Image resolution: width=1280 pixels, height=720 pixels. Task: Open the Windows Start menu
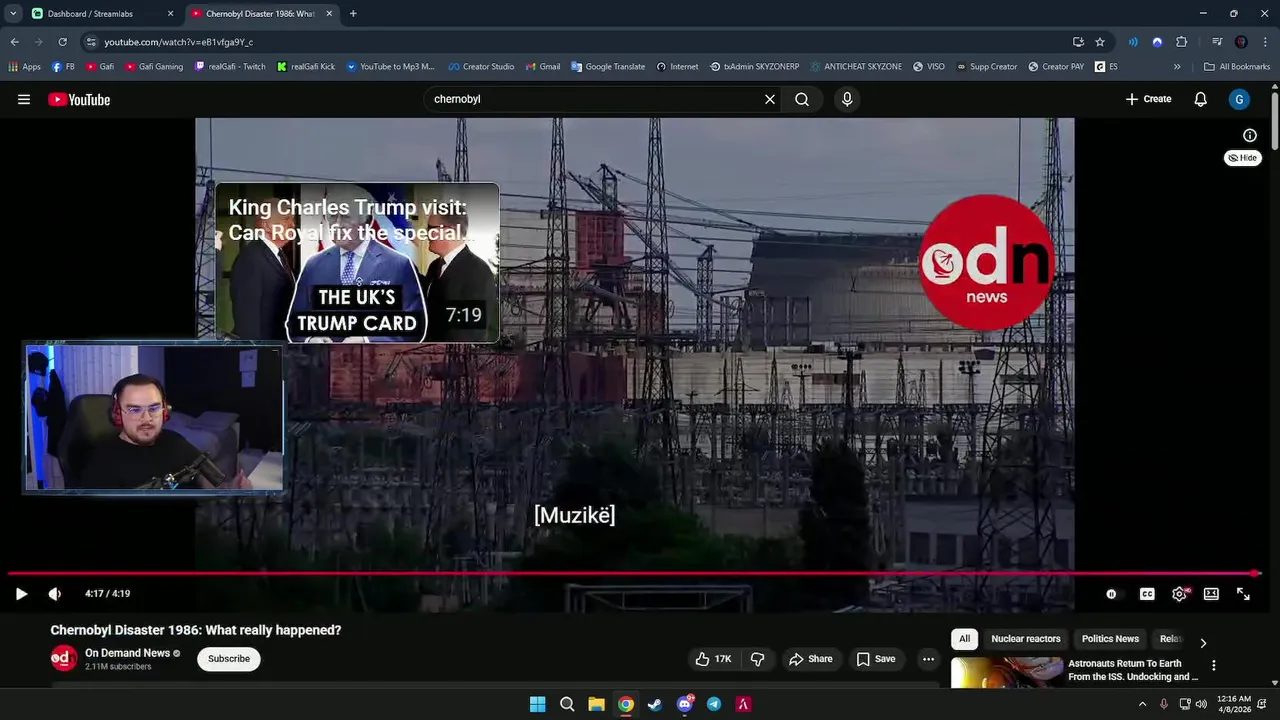click(x=537, y=704)
